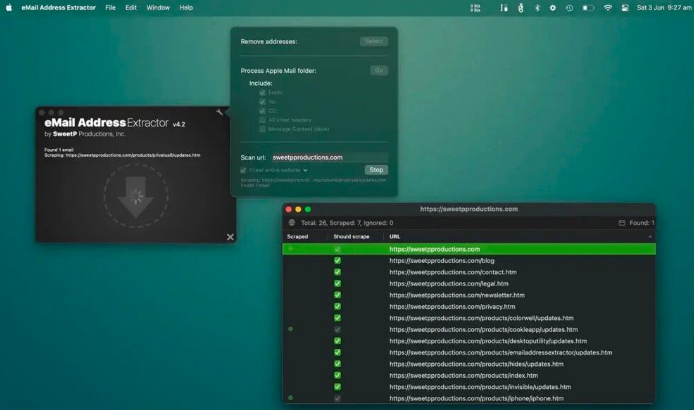Screen dimensions: 694x410
Task: Open the Window menu
Action: (x=158, y=8)
